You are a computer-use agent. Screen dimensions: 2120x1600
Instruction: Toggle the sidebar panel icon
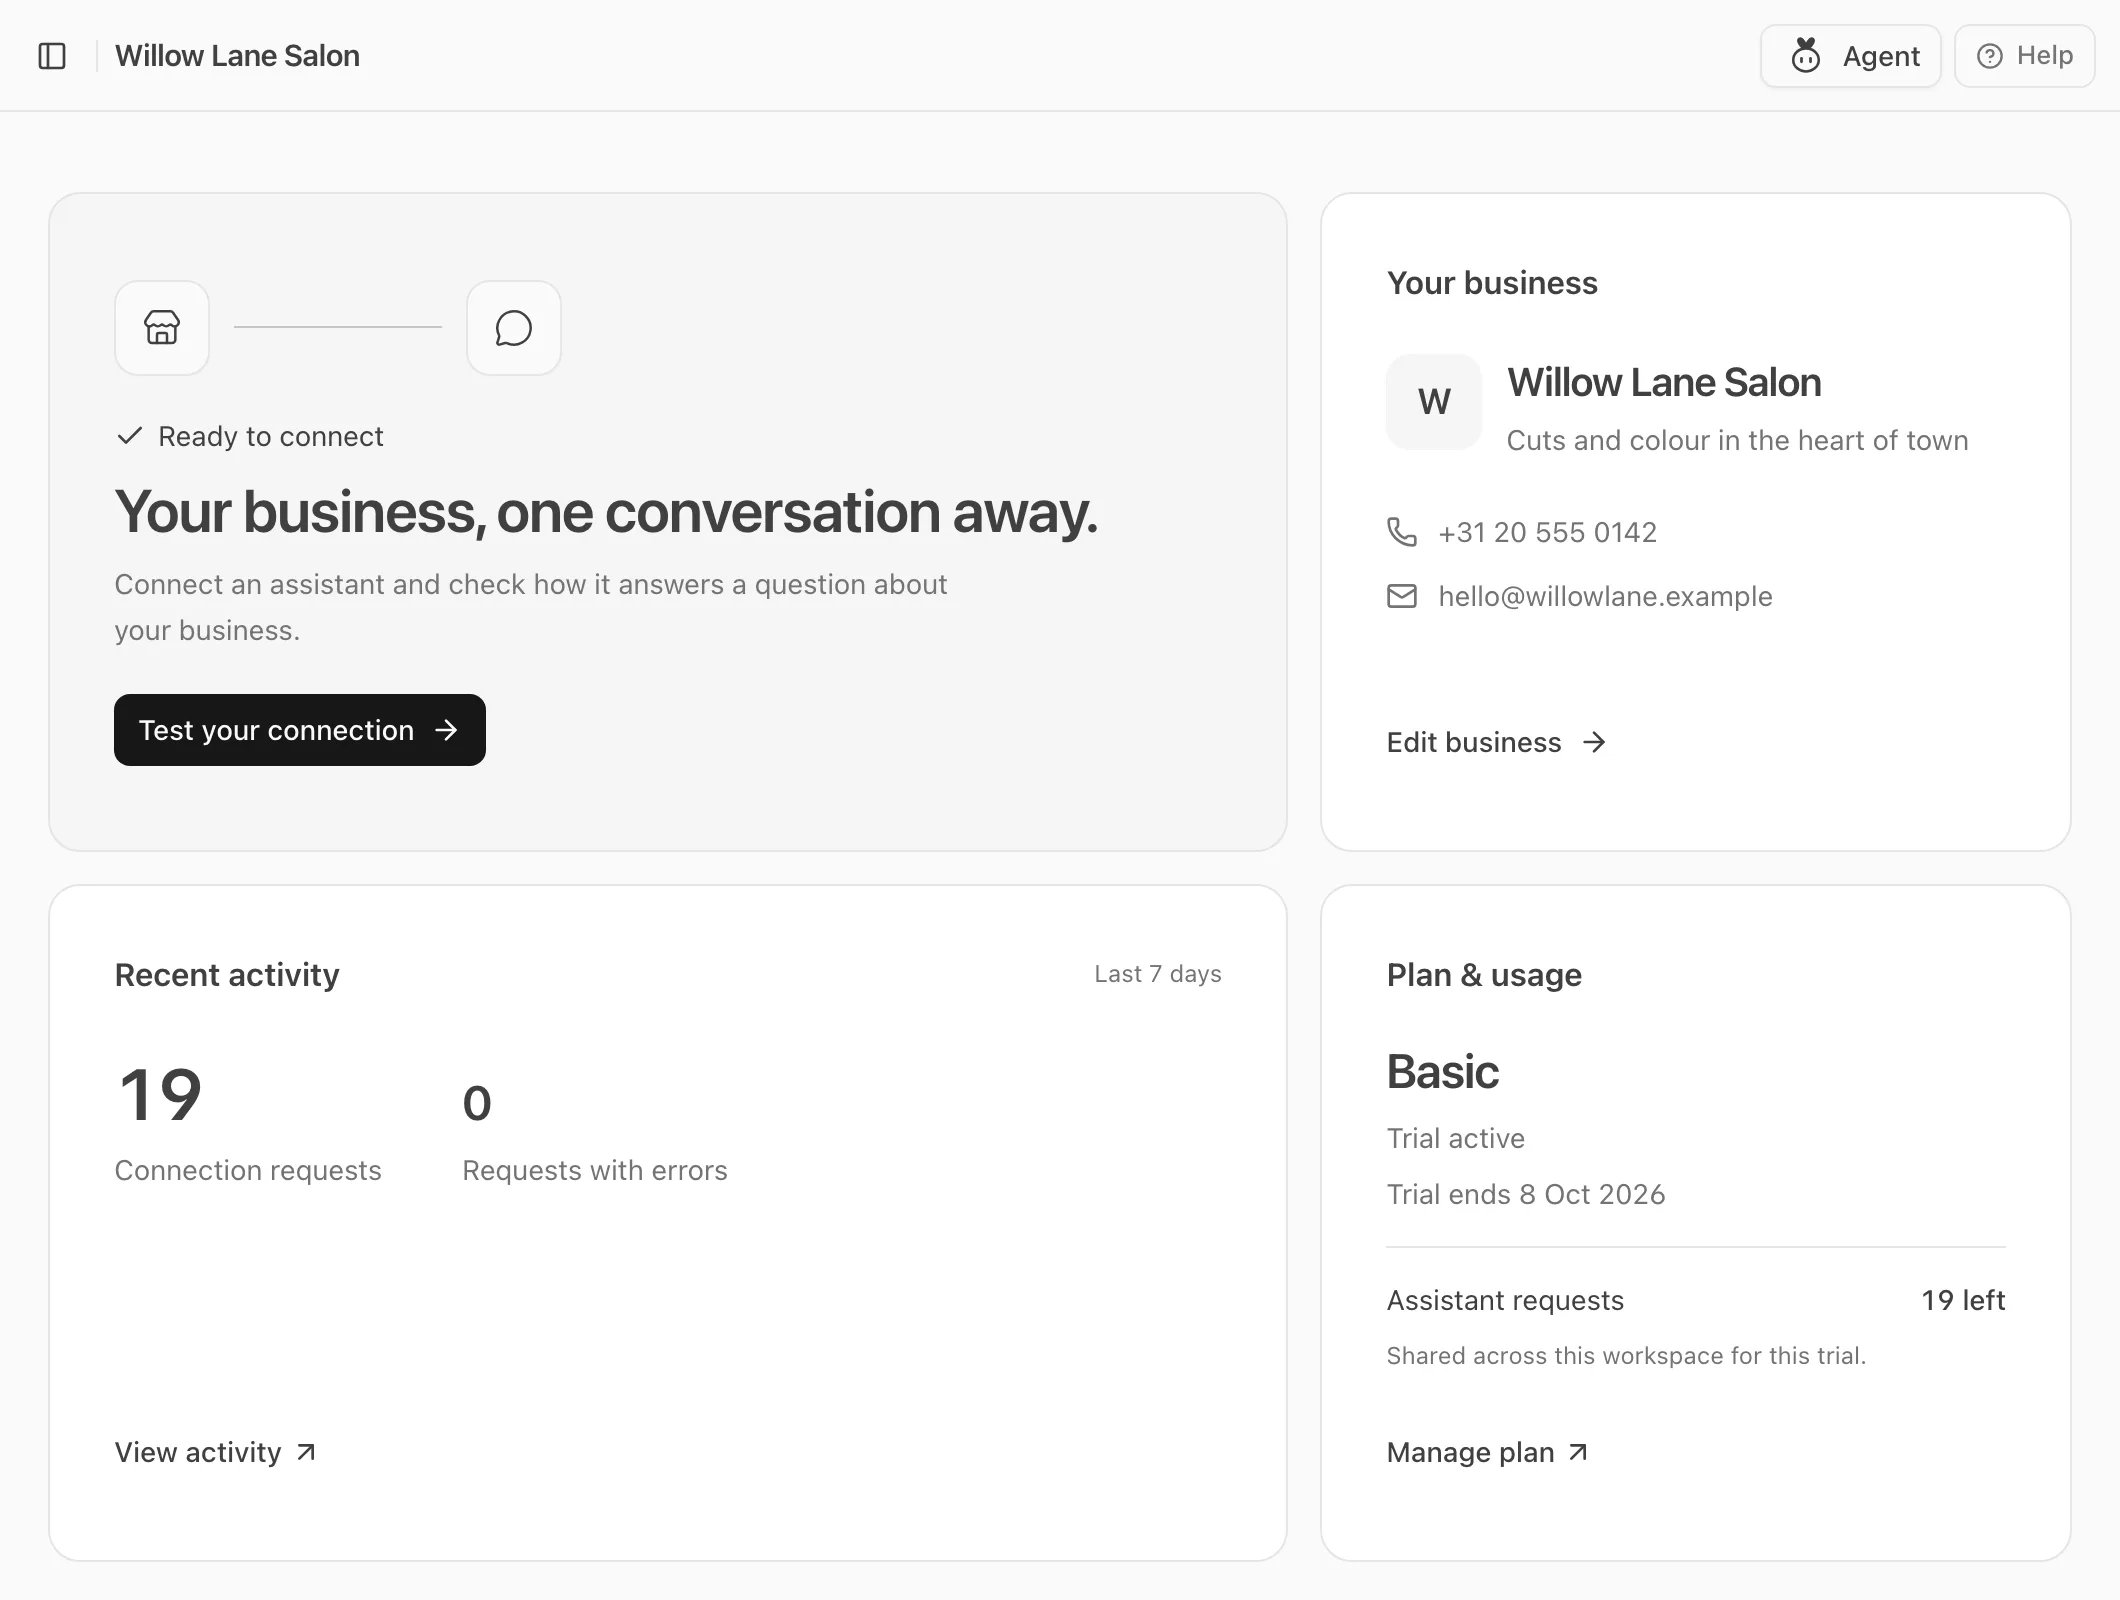click(x=52, y=56)
